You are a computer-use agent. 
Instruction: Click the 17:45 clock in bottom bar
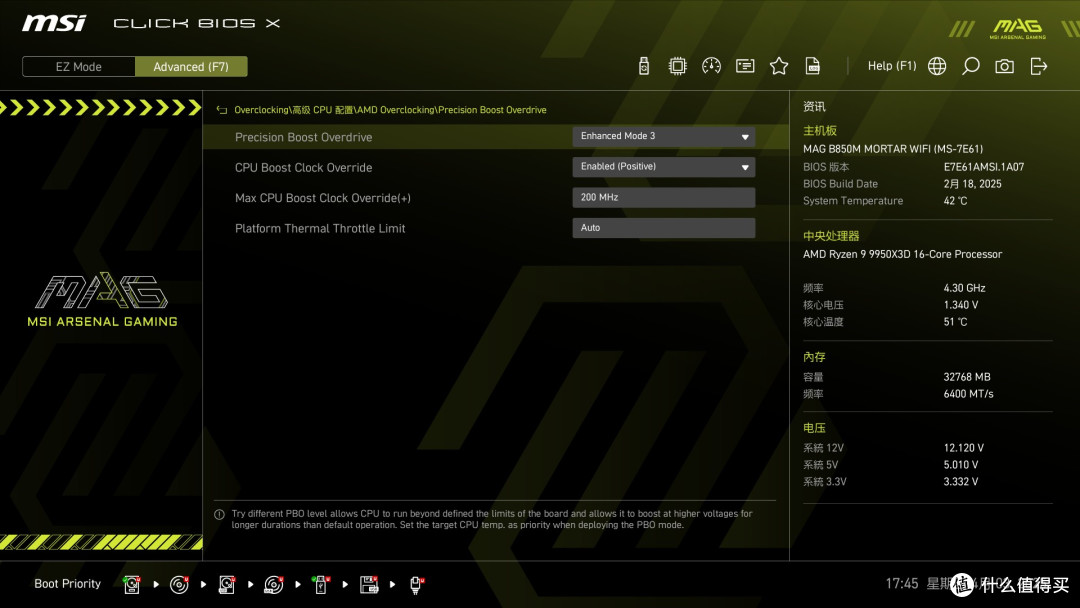pos(902,584)
